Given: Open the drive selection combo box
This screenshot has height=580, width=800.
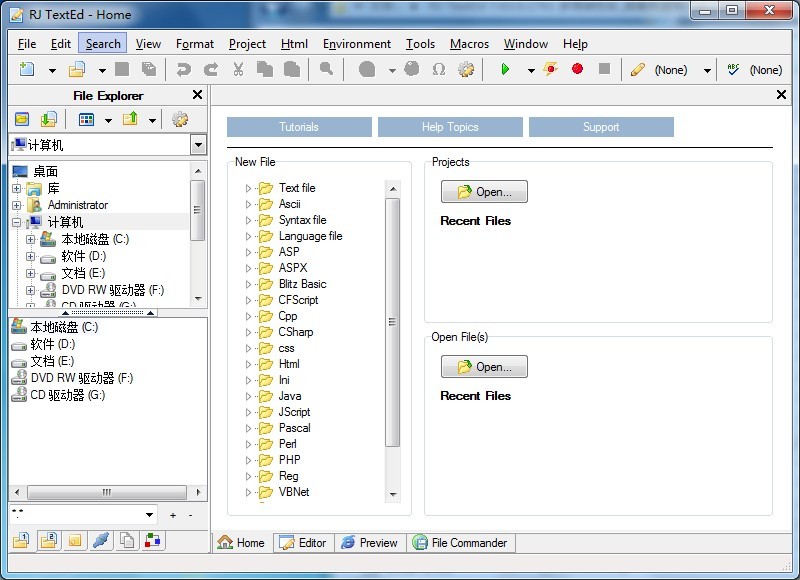Looking at the screenshot, I should click(x=197, y=145).
